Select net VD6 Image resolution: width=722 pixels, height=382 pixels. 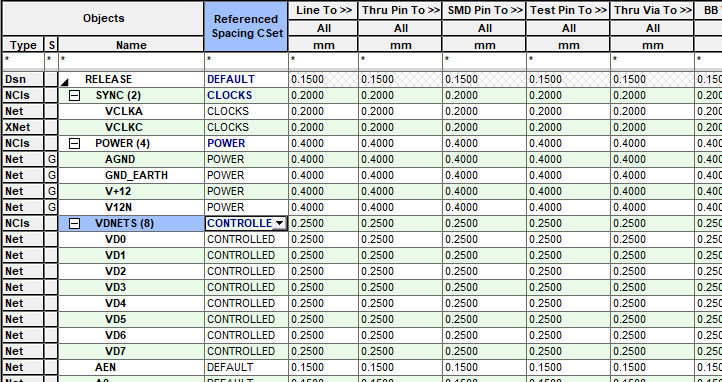click(x=115, y=336)
